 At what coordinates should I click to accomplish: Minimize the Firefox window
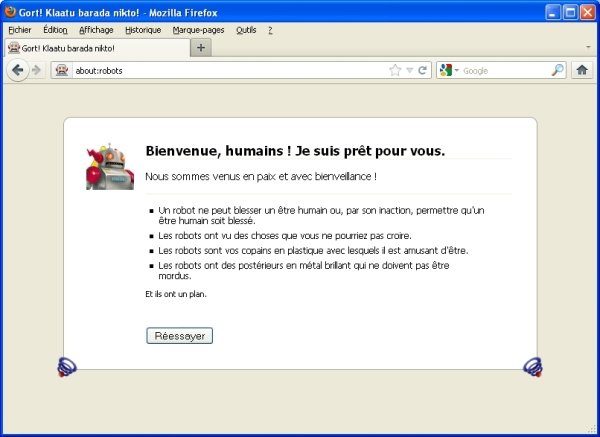click(552, 12)
